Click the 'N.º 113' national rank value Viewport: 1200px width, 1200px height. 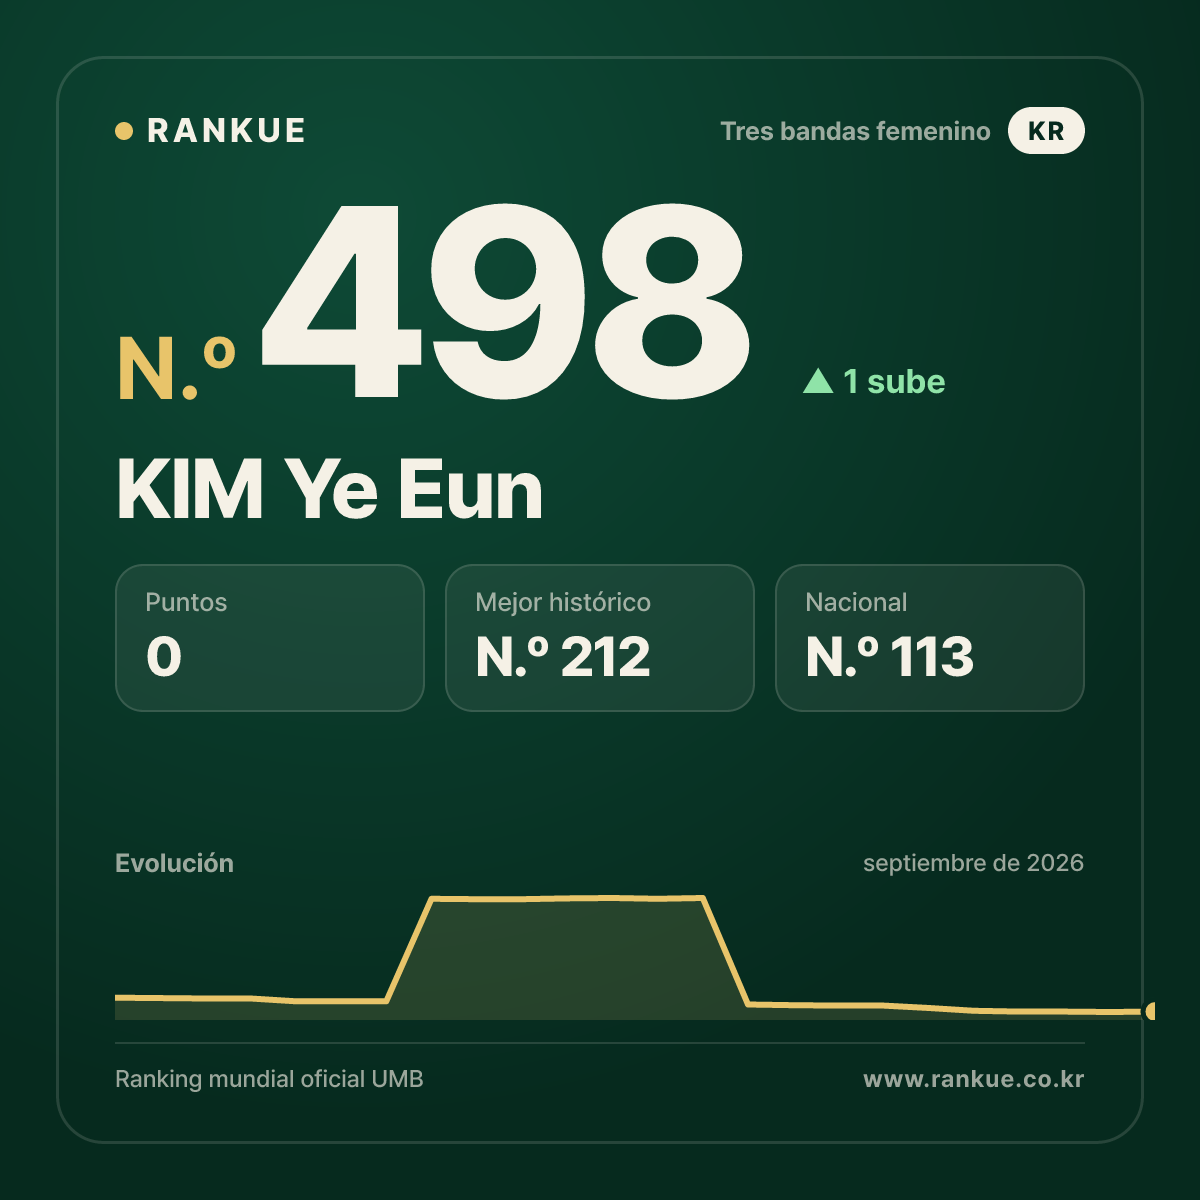click(889, 657)
